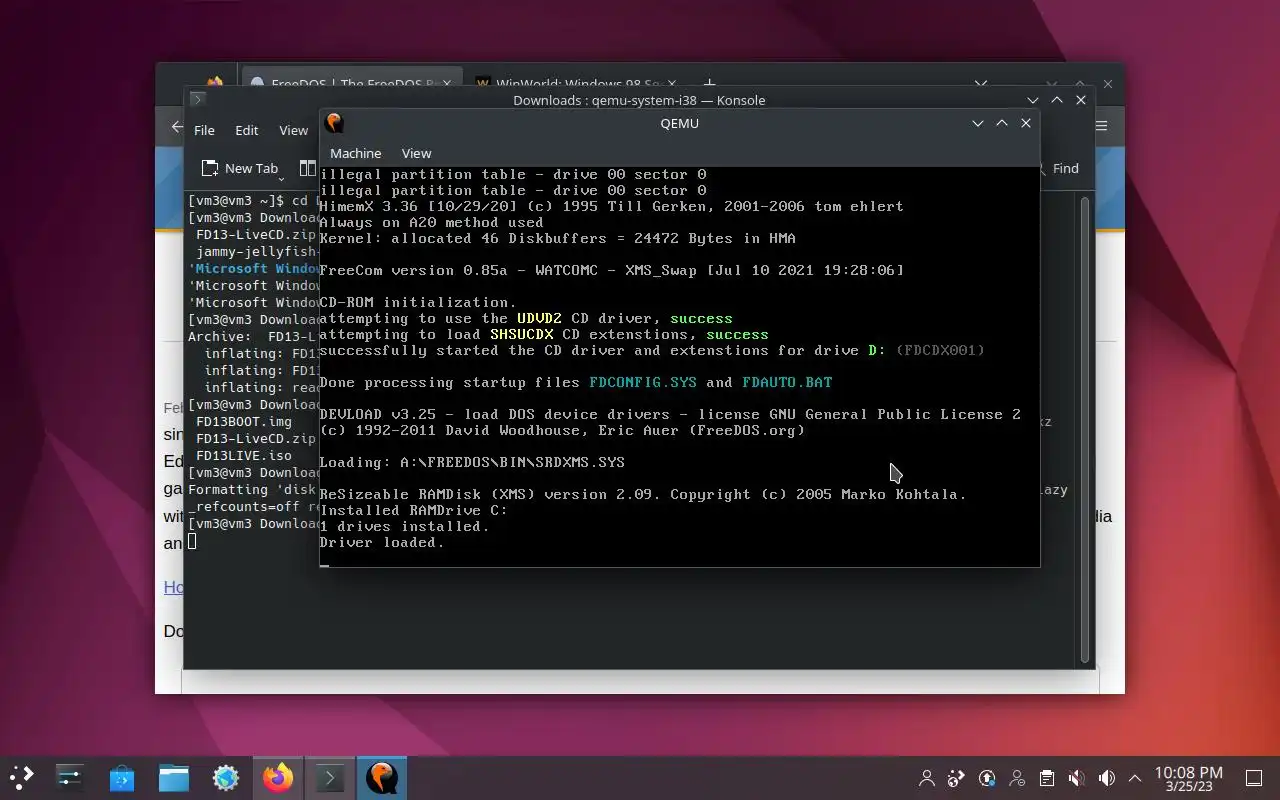
Task: Open the Discover shopping bag icon in the taskbar
Action: [121, 777]
